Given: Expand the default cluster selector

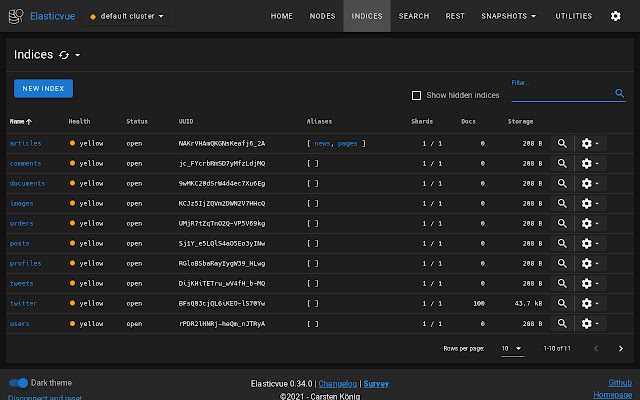Looking at the screenshot, I should click(128, 16).
